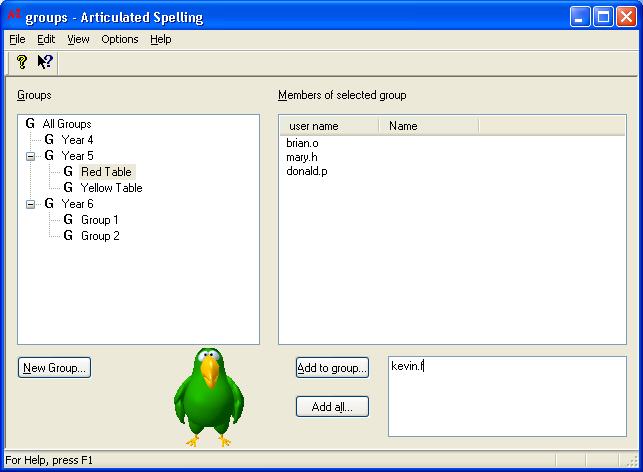Click the green parrot mascot
The height and width of the screenshot is (472, 643).
point(207,397)
